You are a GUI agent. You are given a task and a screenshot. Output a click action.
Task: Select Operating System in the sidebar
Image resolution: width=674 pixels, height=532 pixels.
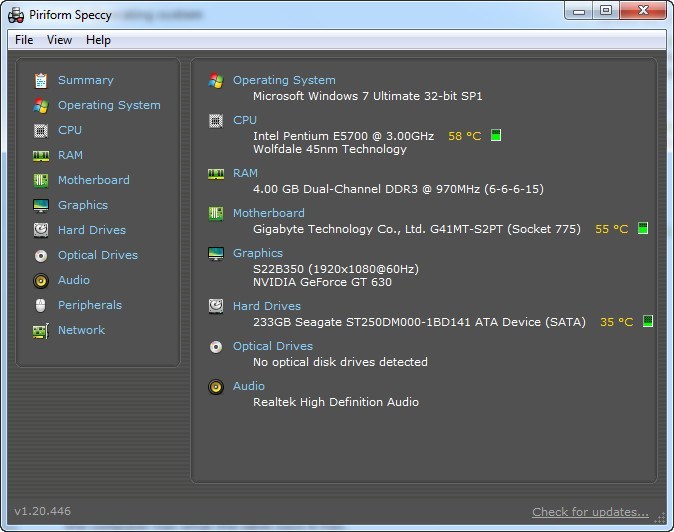[x=109, y=105]
